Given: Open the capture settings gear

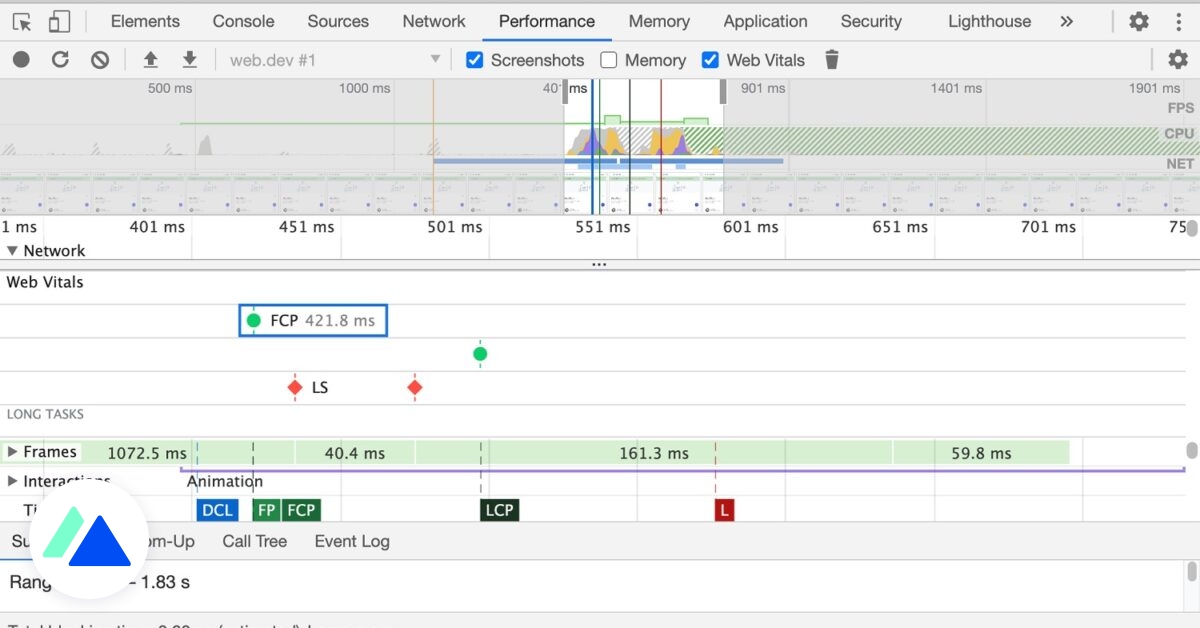Looking at the screenshot, I should tap(1178, 59).
